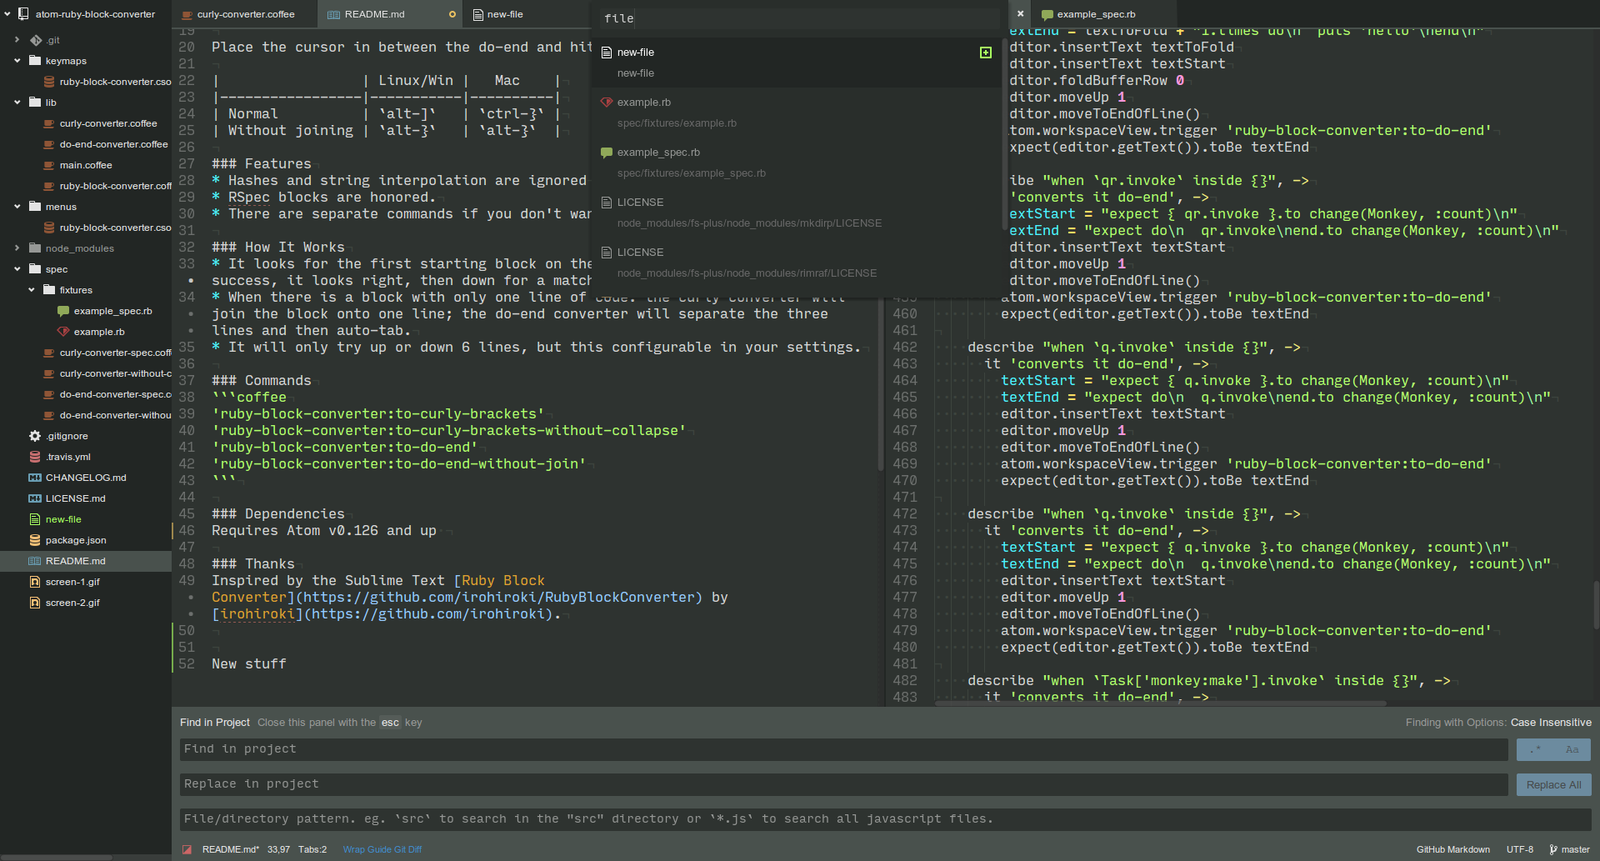1600x861 pixels.
Task: Switch to the README.md tab
Action: tap(391, 15)
